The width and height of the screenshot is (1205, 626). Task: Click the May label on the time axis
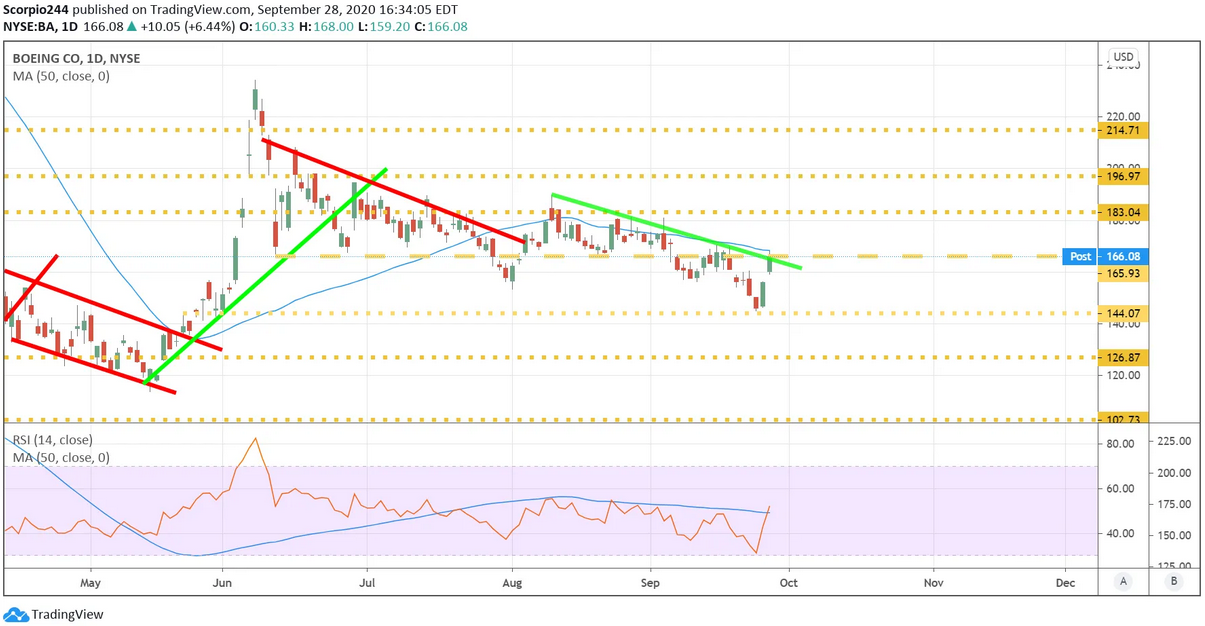(91, 581)
